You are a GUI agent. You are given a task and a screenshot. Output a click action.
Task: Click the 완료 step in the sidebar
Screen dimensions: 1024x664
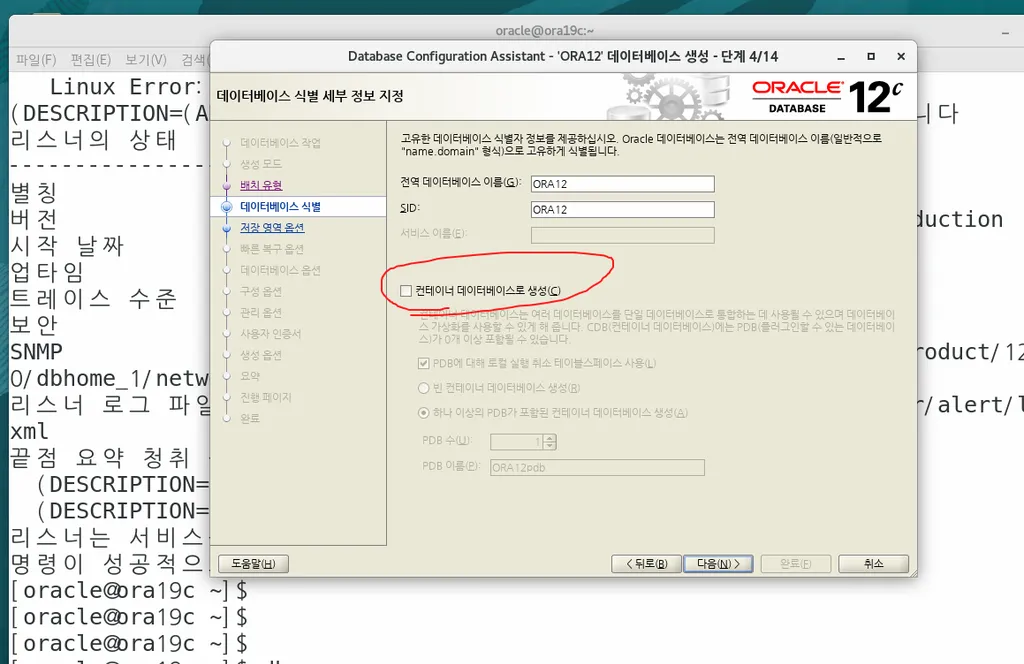[x=249, y=419]
